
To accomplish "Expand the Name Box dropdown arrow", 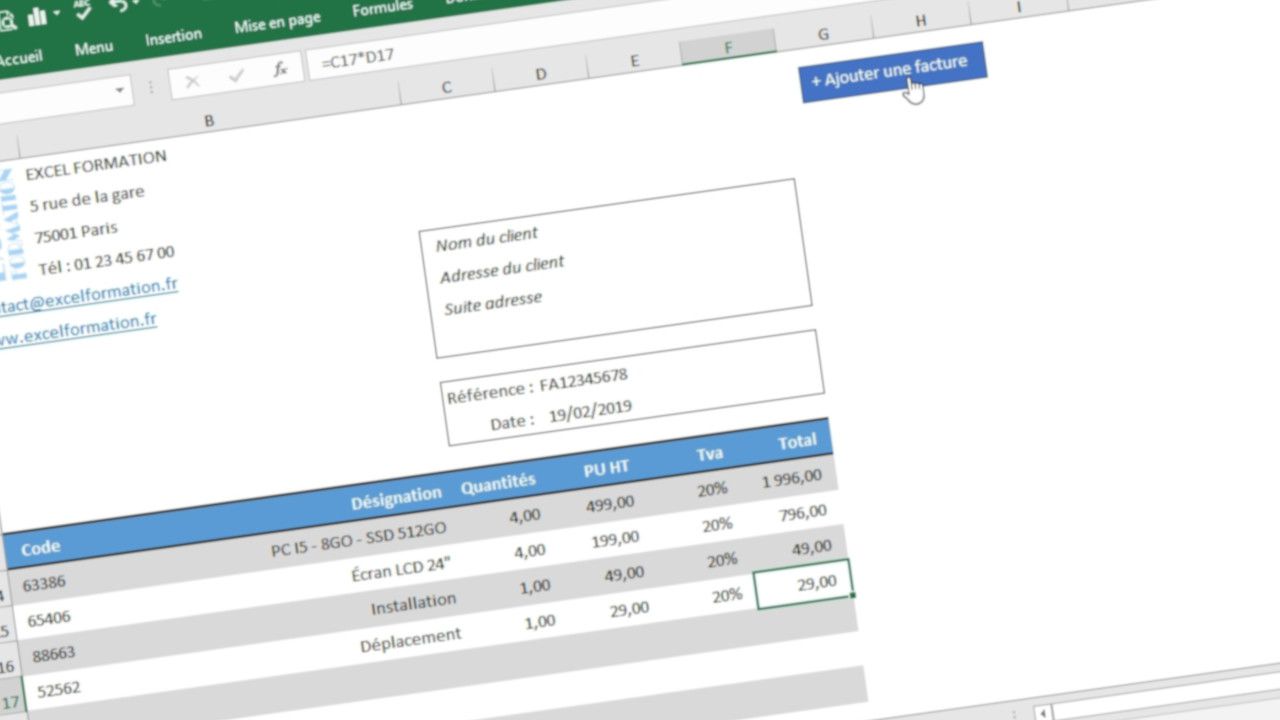I will coord(121,91).
